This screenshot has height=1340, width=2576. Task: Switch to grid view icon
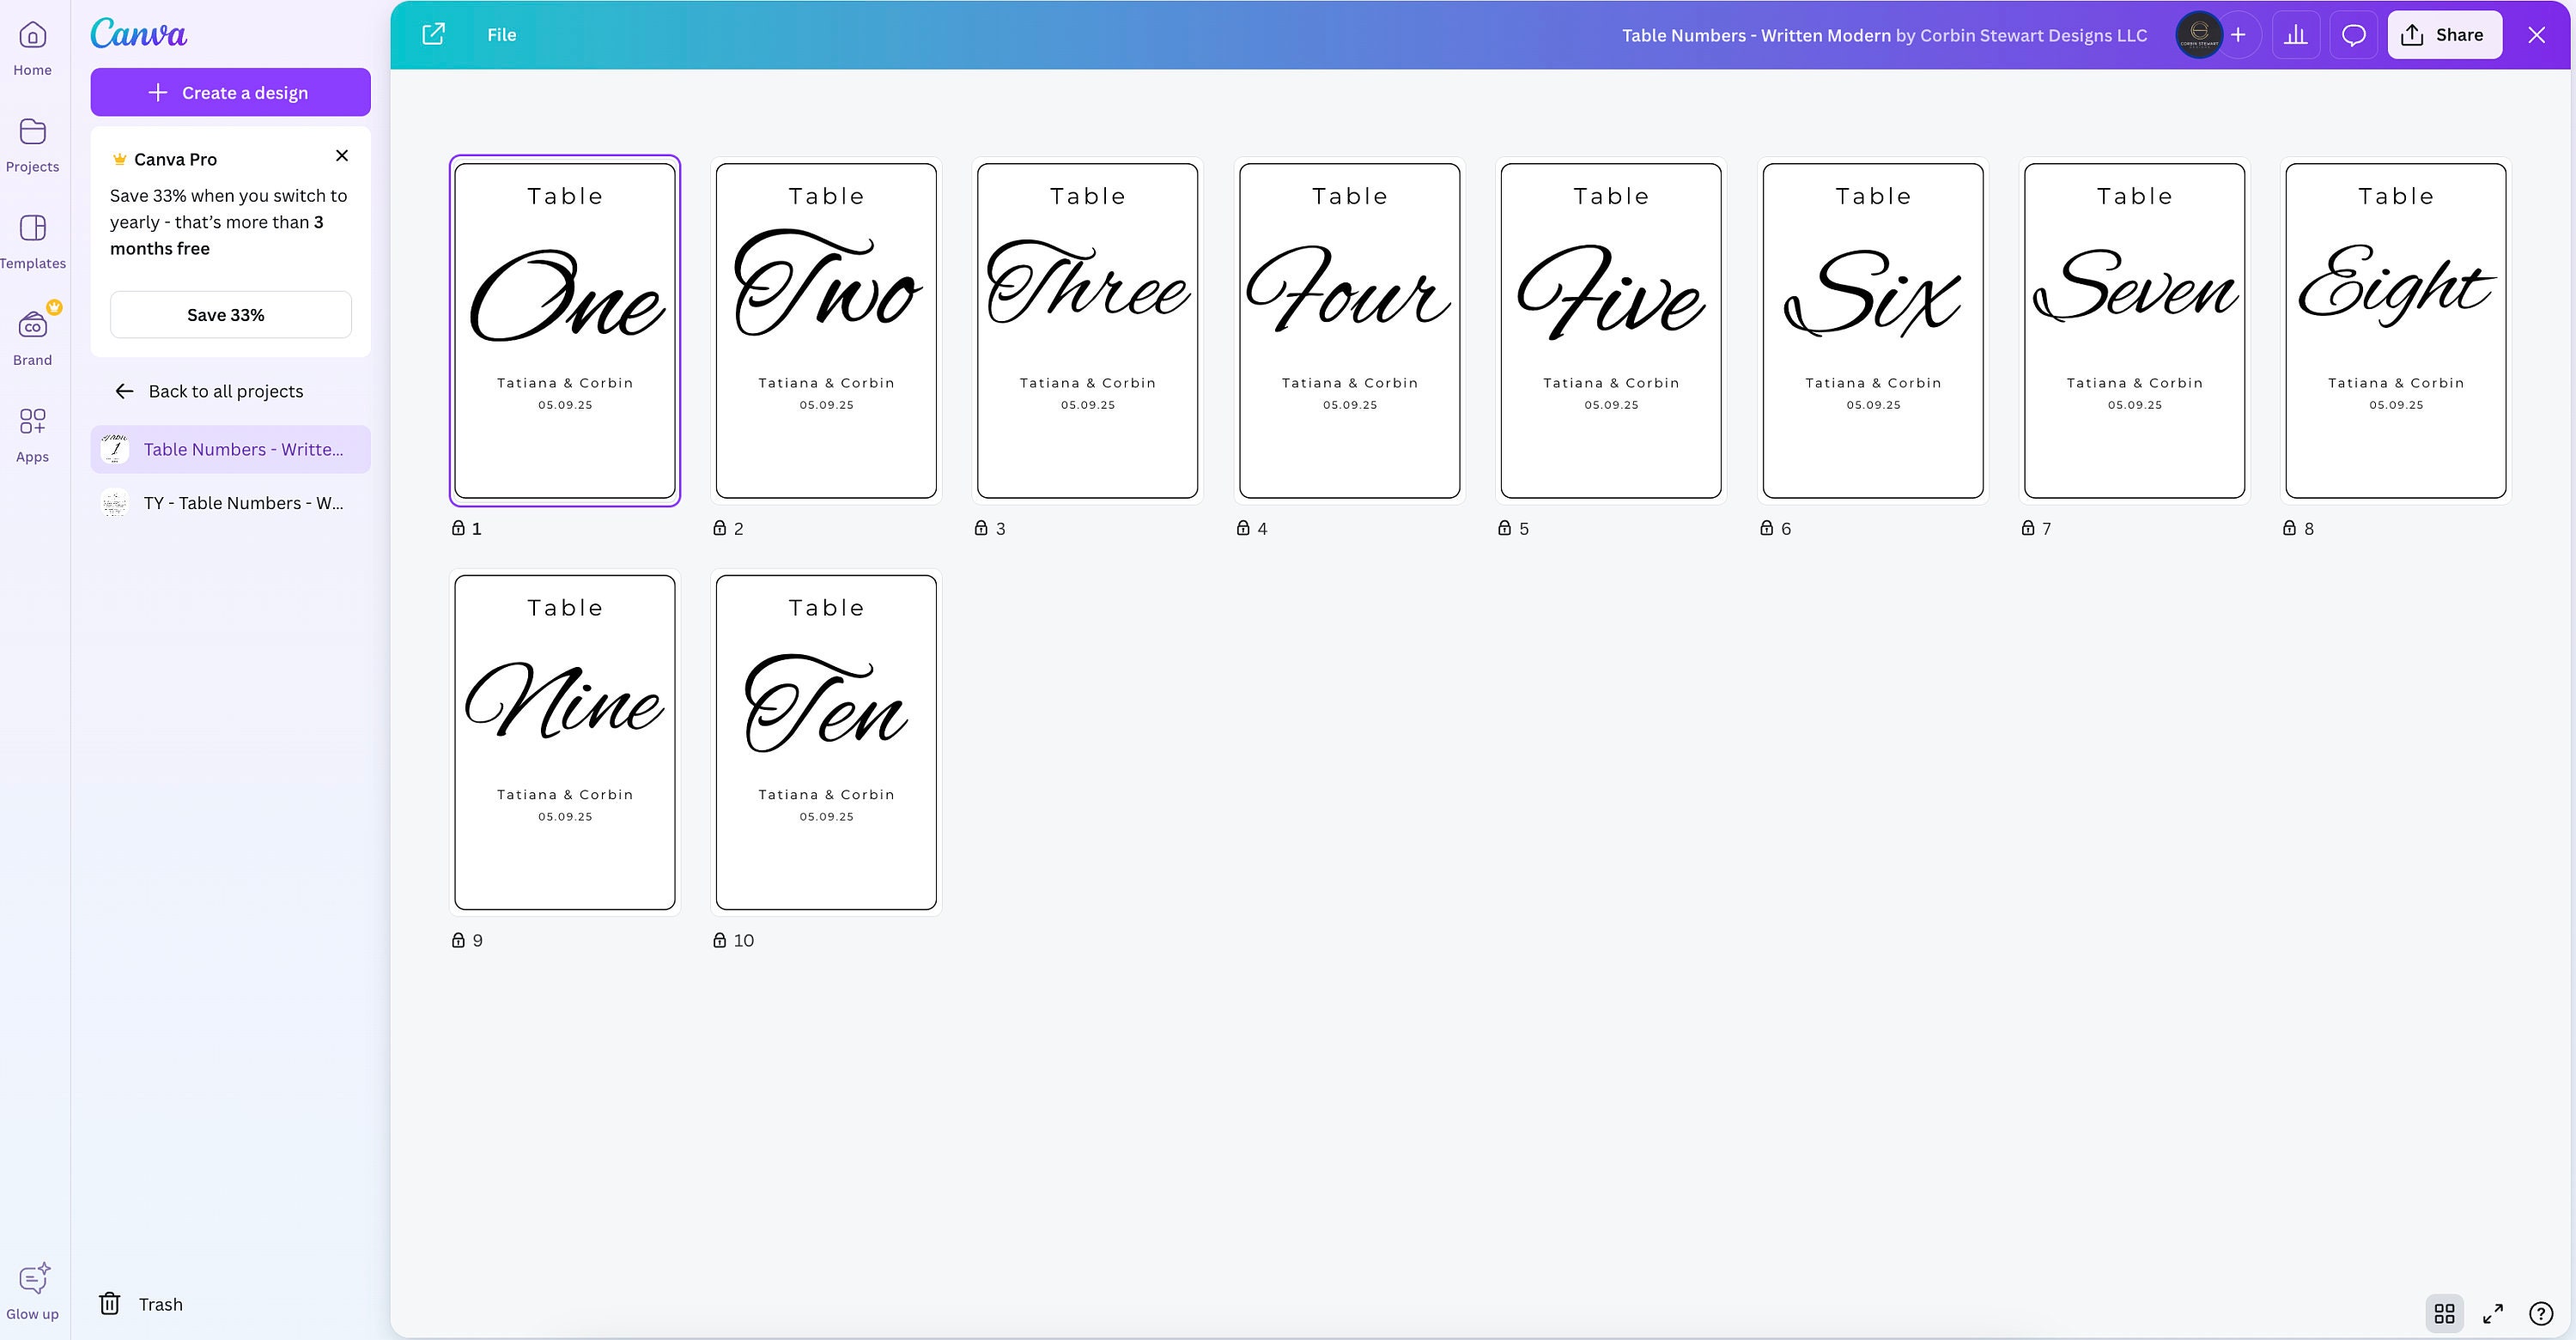(x=2444, y=1313)
